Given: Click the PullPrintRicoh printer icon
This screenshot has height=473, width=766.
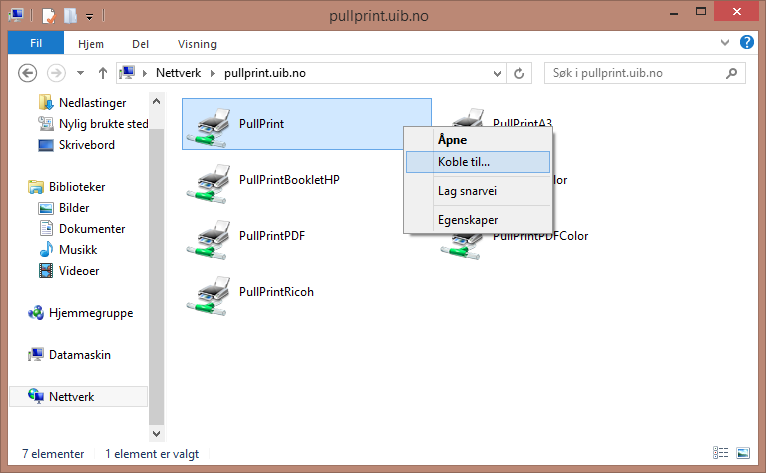Looking at the screenshot, I should (208, 293).
